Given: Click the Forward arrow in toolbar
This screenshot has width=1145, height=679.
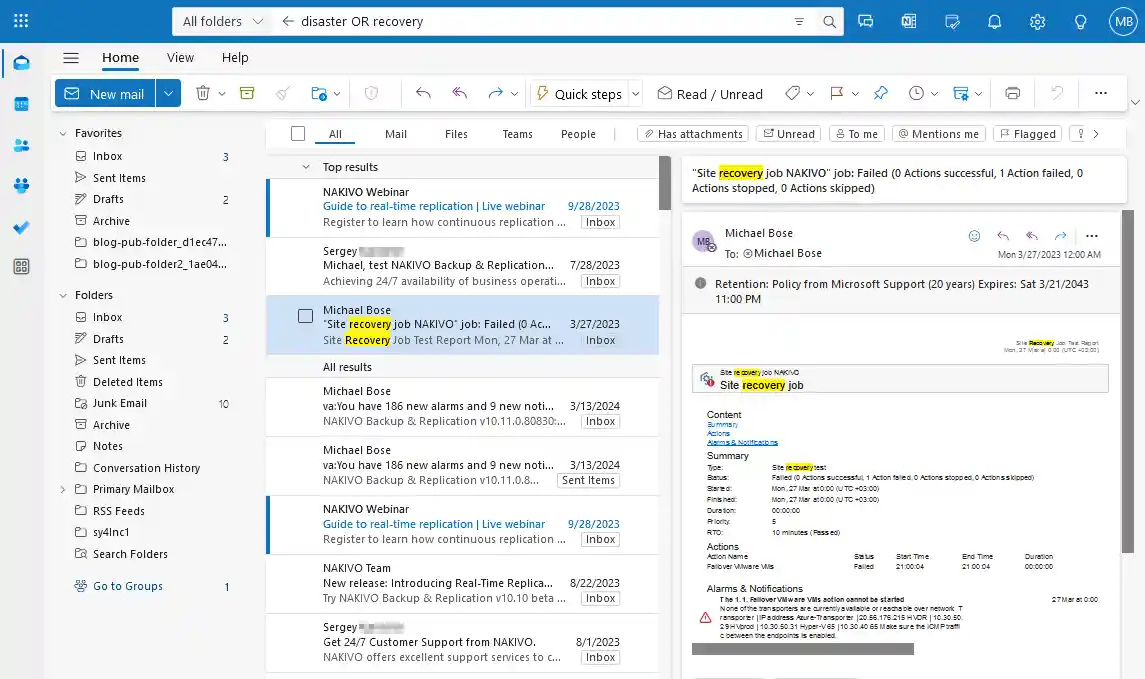Looking at the screenshot, I should click(495, 93).
